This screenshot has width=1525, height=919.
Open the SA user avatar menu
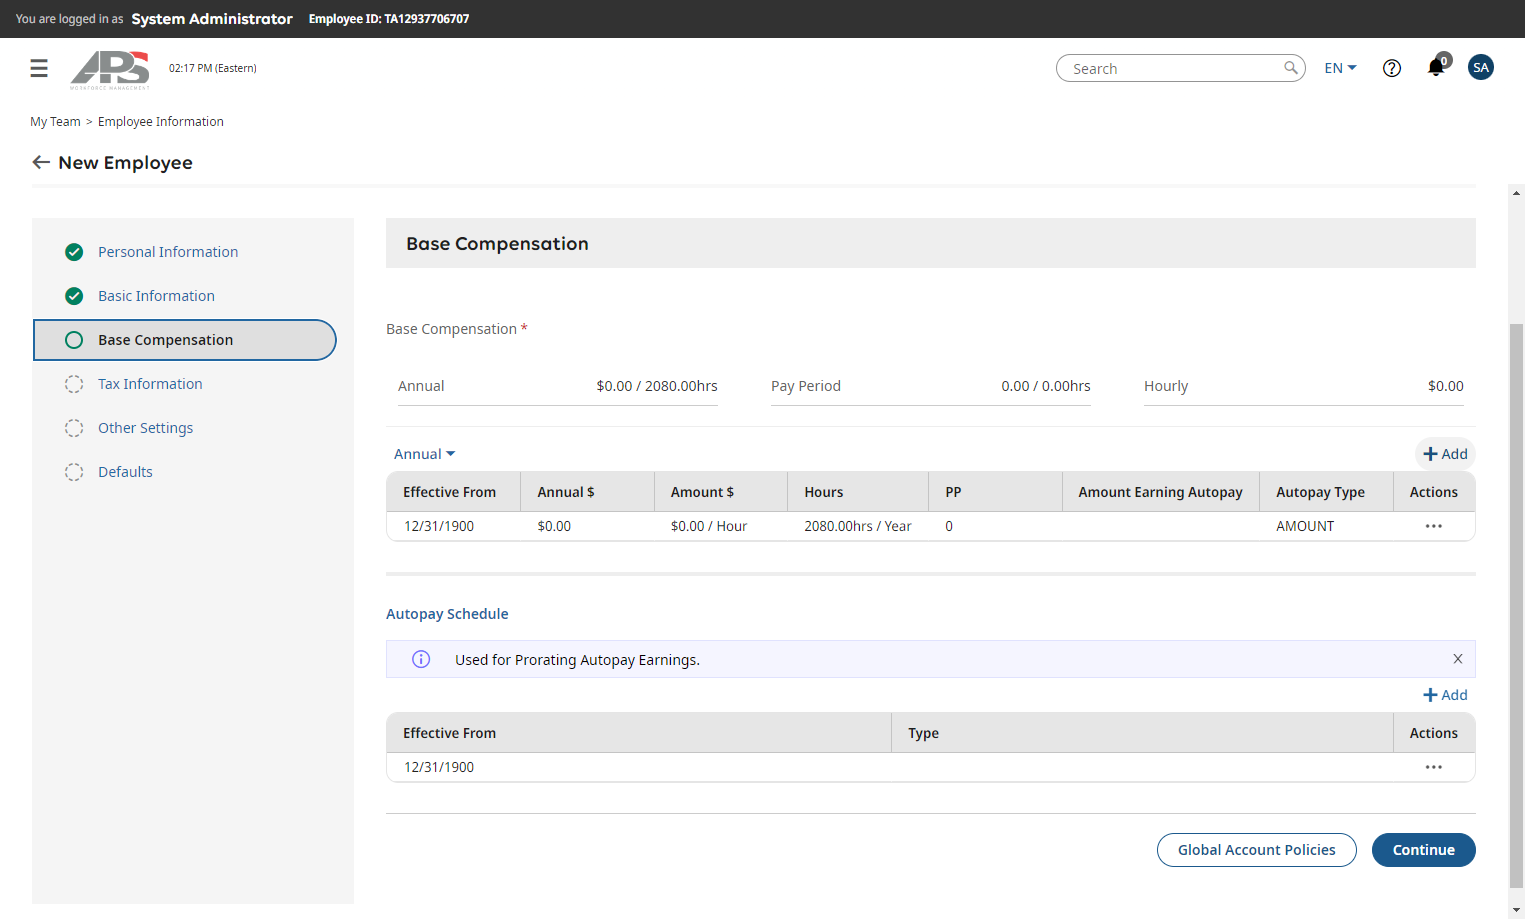(x=1480, y=68)
